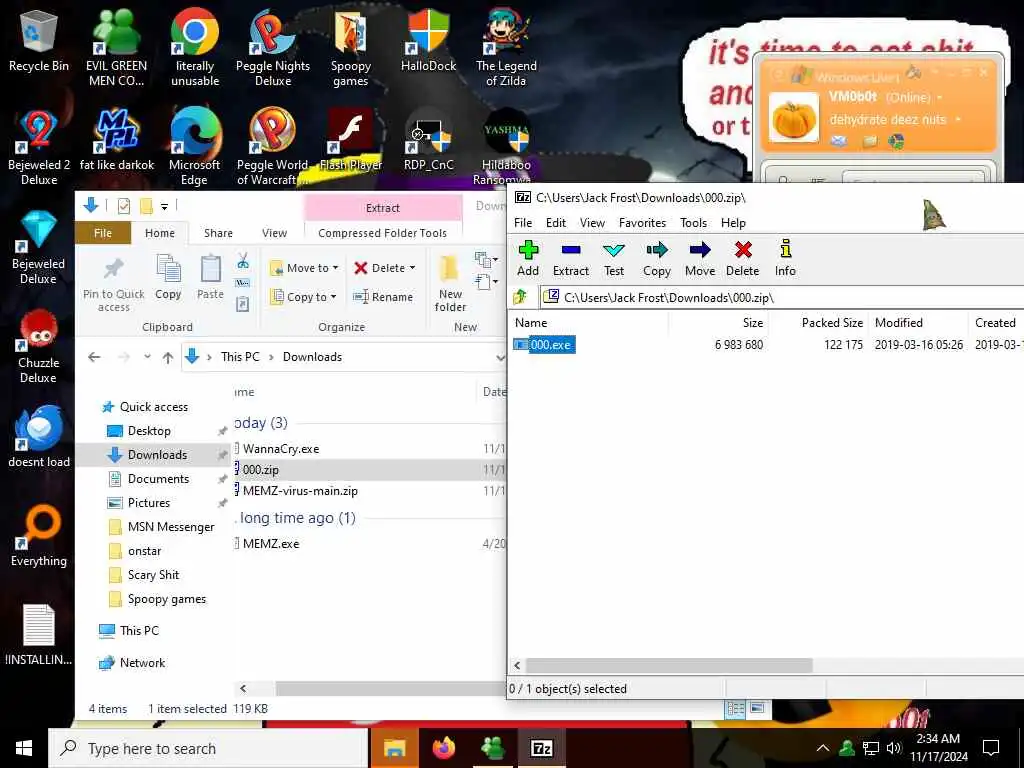This screenshot has height=768, width=1024.
Task: Click the Add button in 7-Zip toolbar
Action: pyautogui.click(x=528, y=259)
